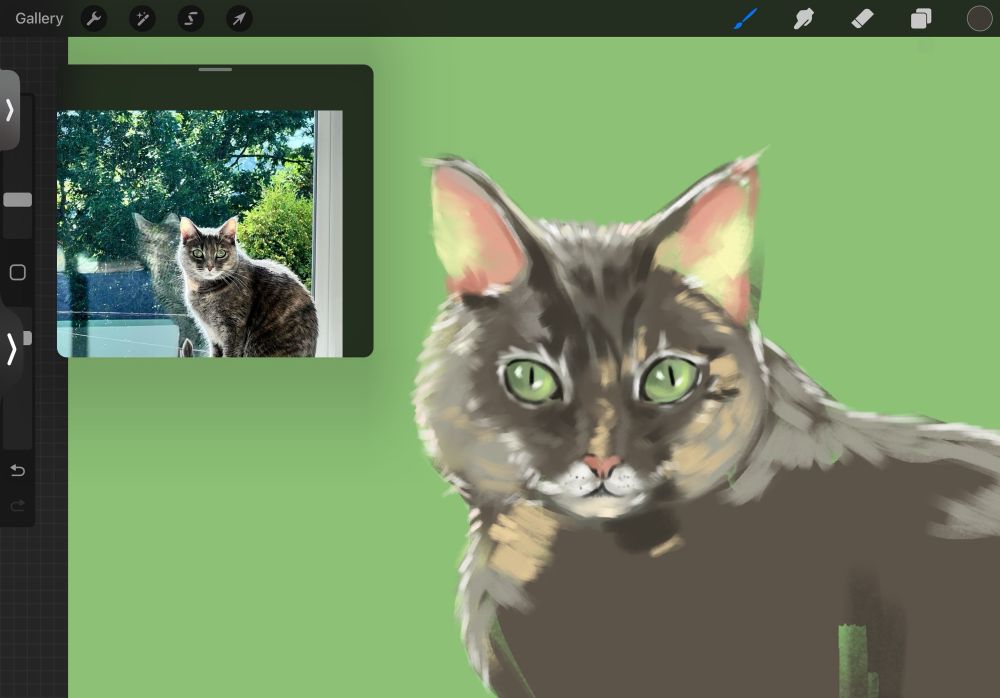Select the Transform arrow tool
Image resolution: width=1000 pixels, height=698 pixels.
[x=239, y=18]
